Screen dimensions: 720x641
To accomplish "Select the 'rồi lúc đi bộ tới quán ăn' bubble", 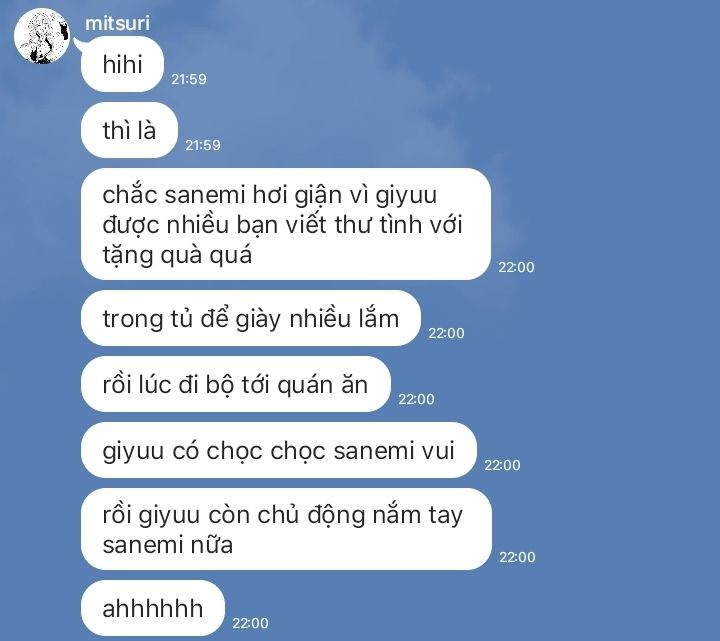I will click(x=236, y=384).
